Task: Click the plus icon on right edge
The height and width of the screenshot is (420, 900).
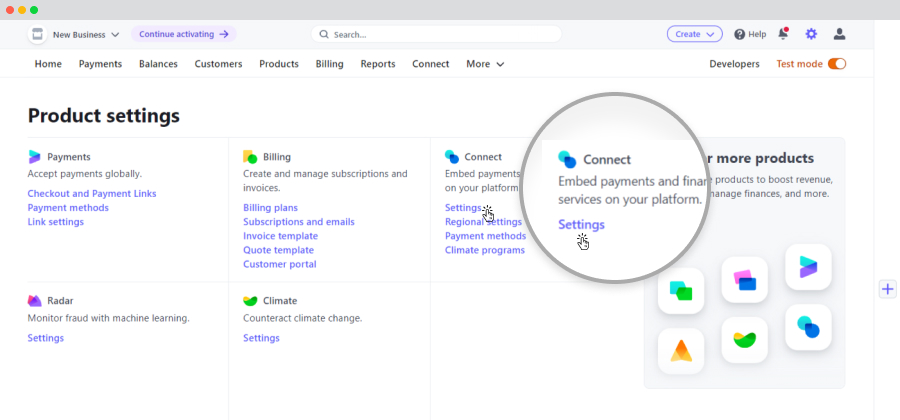Action: click(x=887, y=289)
